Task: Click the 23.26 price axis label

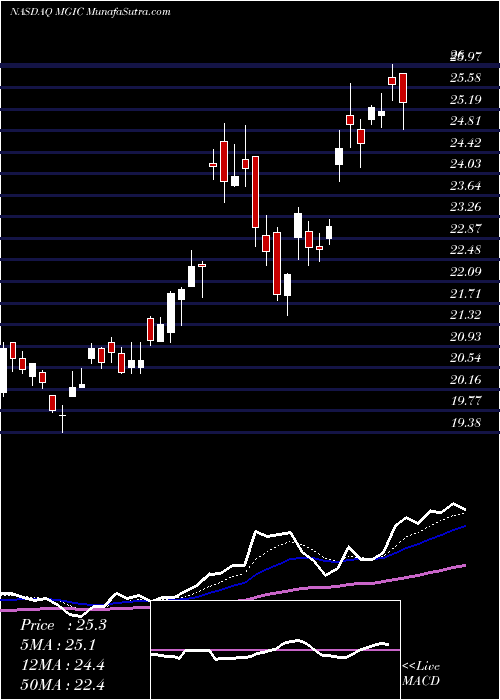Action: 466,207
